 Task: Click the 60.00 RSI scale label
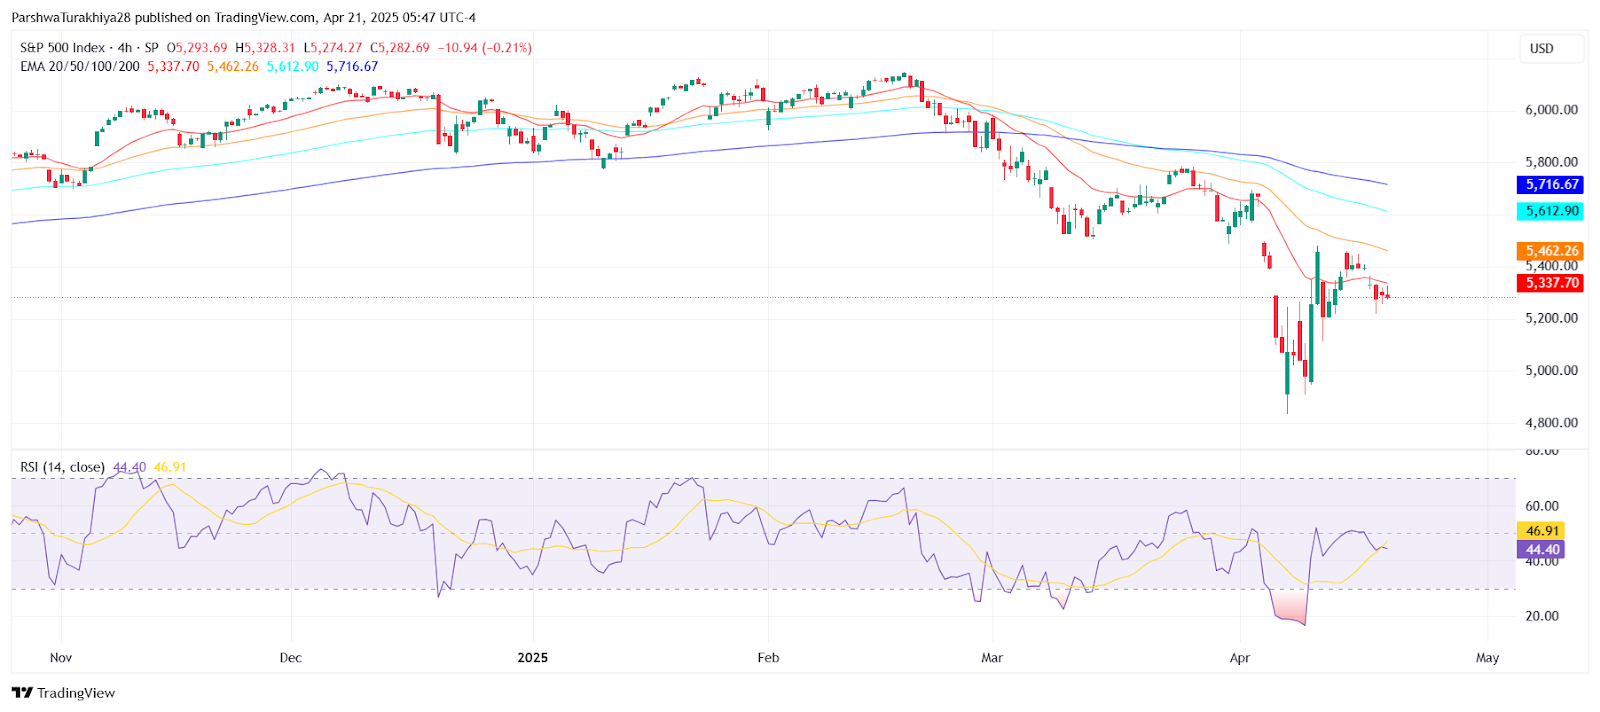(1542, 506)
